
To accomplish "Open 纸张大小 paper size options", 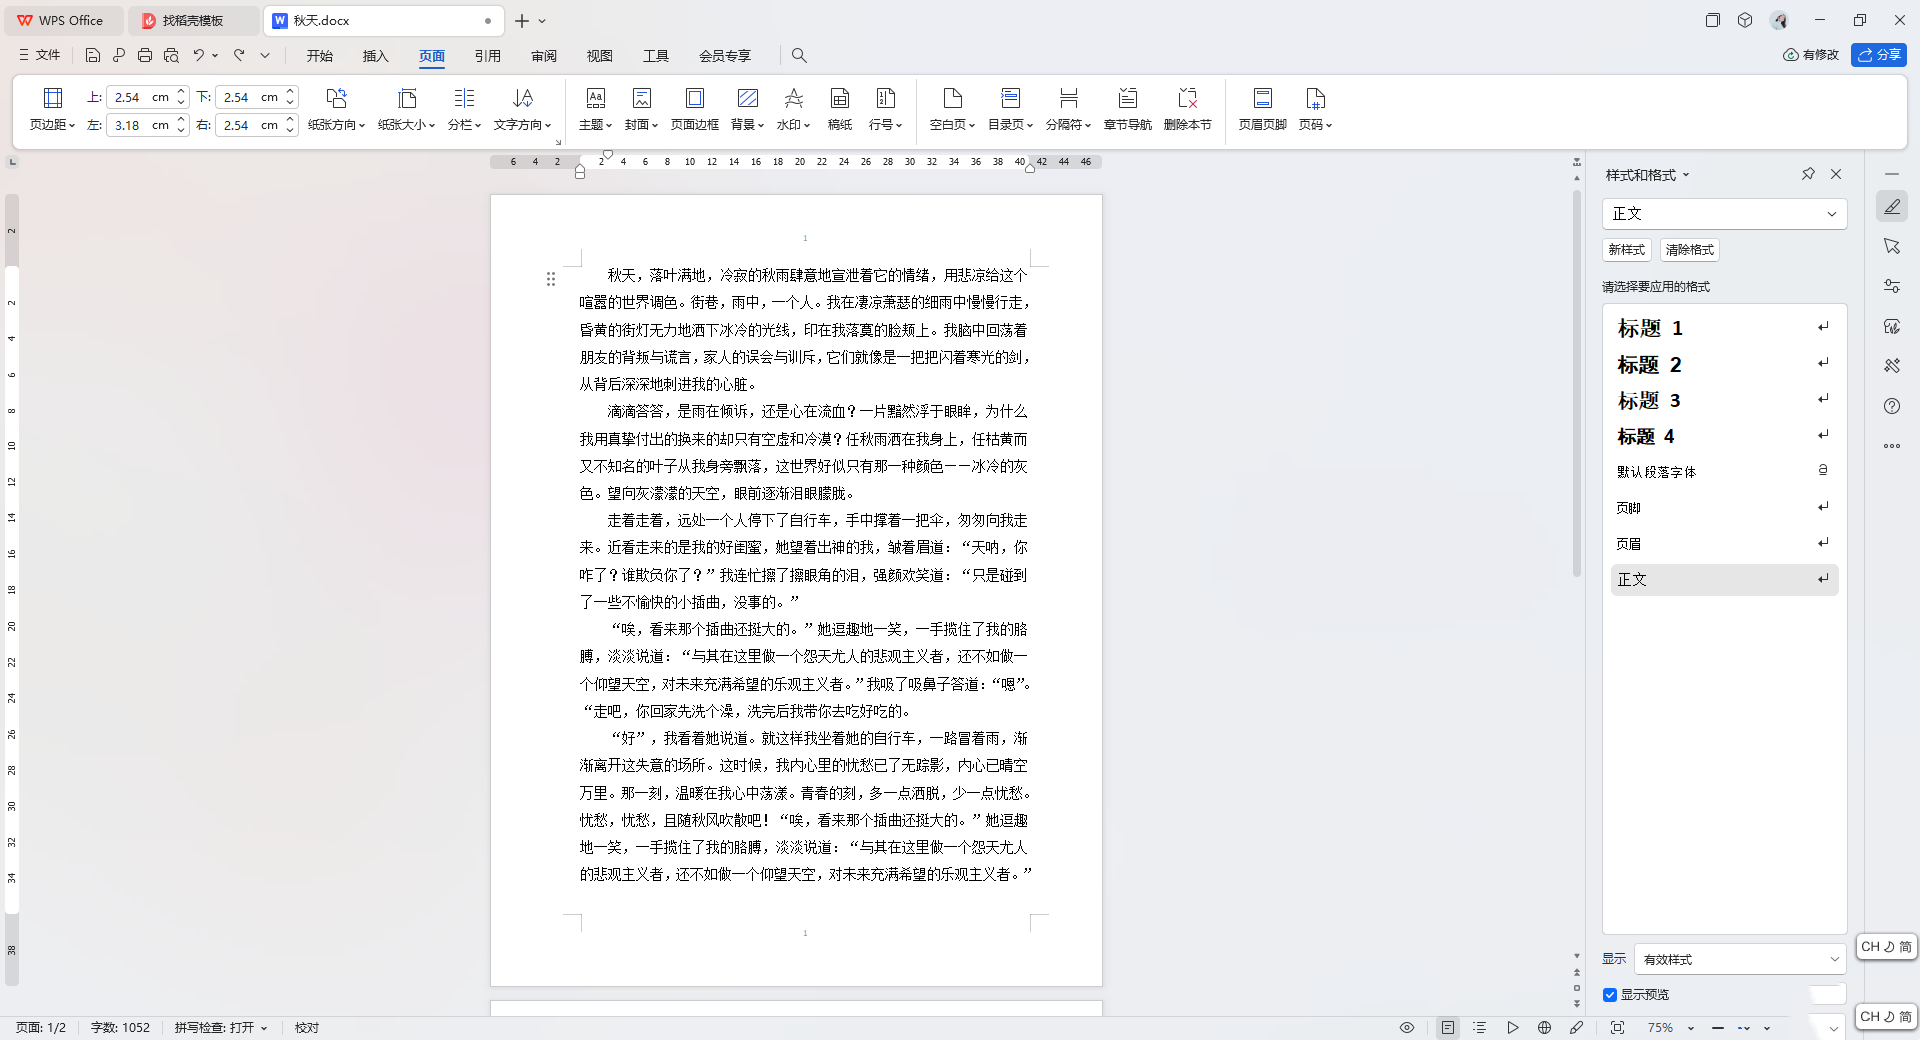I will 406,109.
